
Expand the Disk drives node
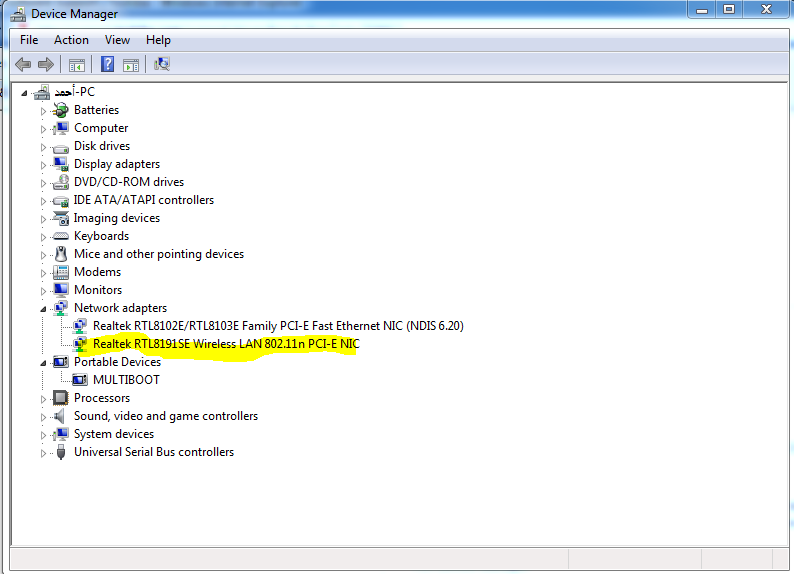43,147
